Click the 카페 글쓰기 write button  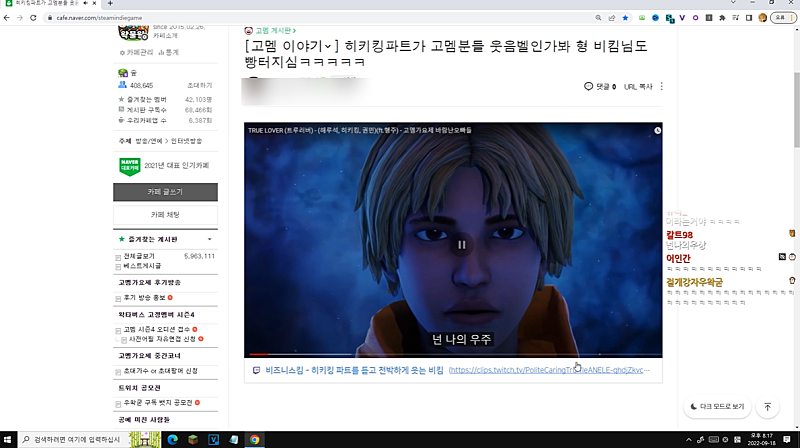pos(165,192)
